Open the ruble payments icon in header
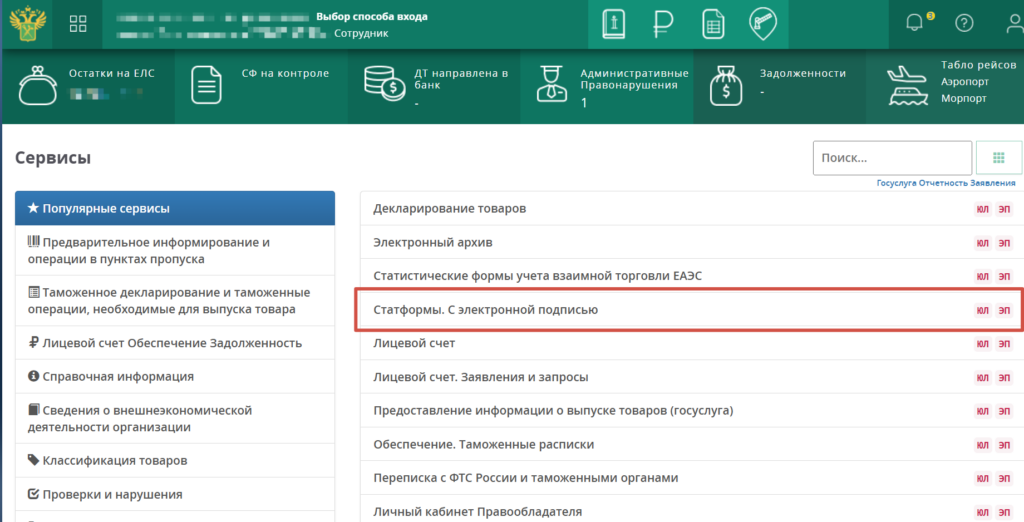The image size is (1024, 522). tap(664, 25)
